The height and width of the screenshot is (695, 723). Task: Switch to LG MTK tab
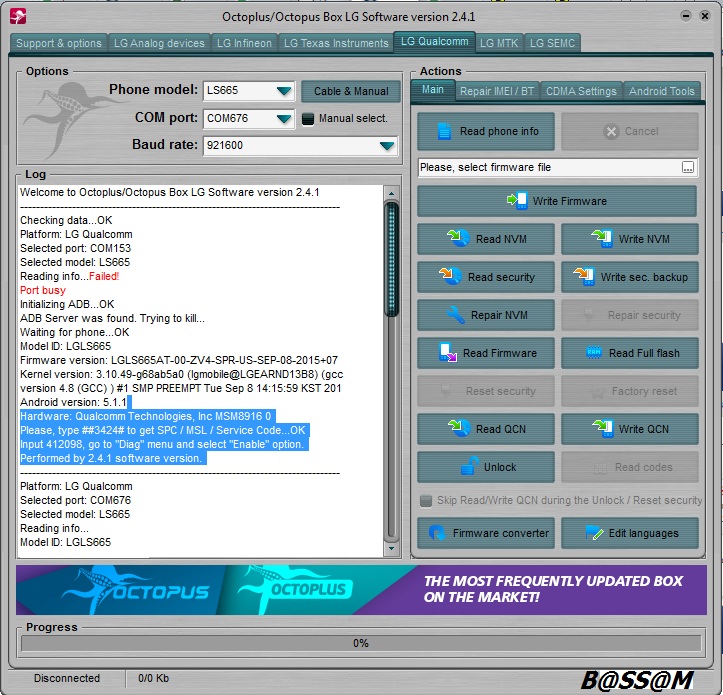point(499,43)
